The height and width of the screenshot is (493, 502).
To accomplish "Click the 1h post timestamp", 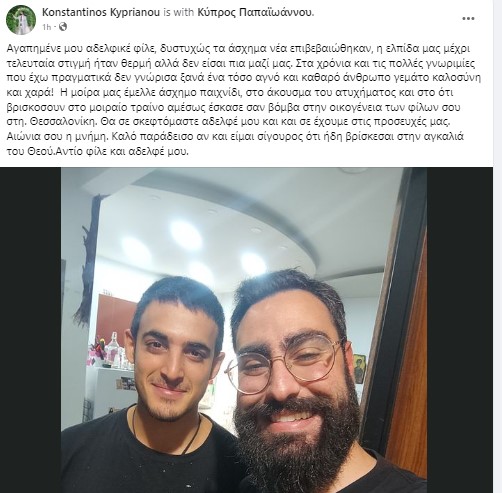I will point(47,27).
